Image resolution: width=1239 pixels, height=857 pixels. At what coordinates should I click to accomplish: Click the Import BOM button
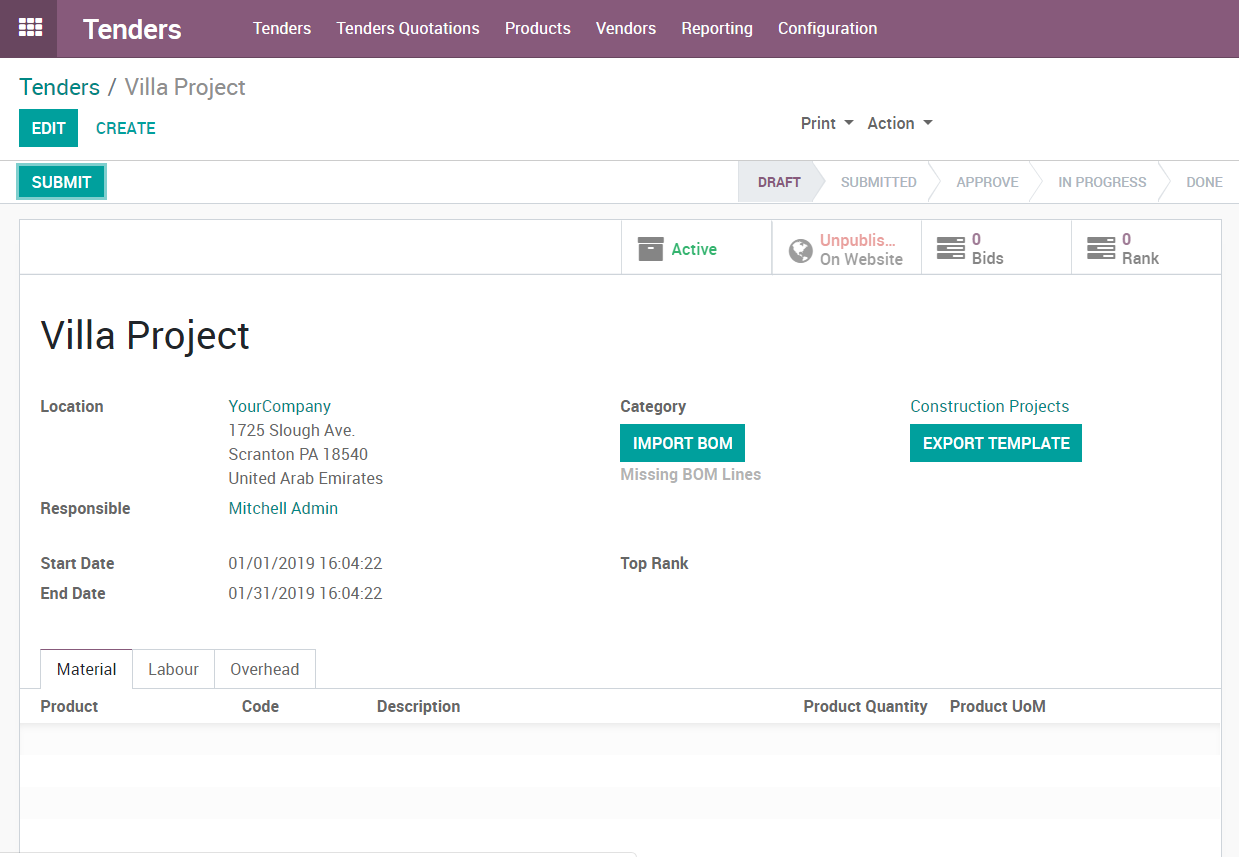(682, 443)
